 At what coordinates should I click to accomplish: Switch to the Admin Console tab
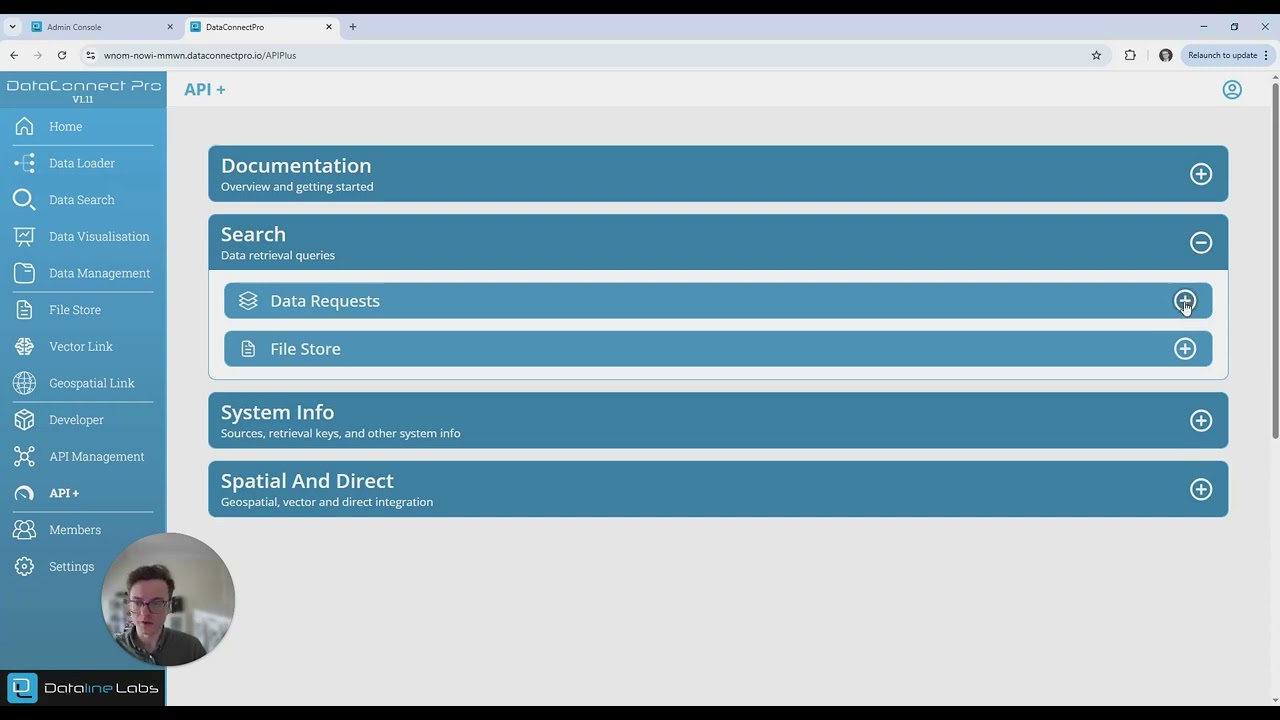pos(100,27)
